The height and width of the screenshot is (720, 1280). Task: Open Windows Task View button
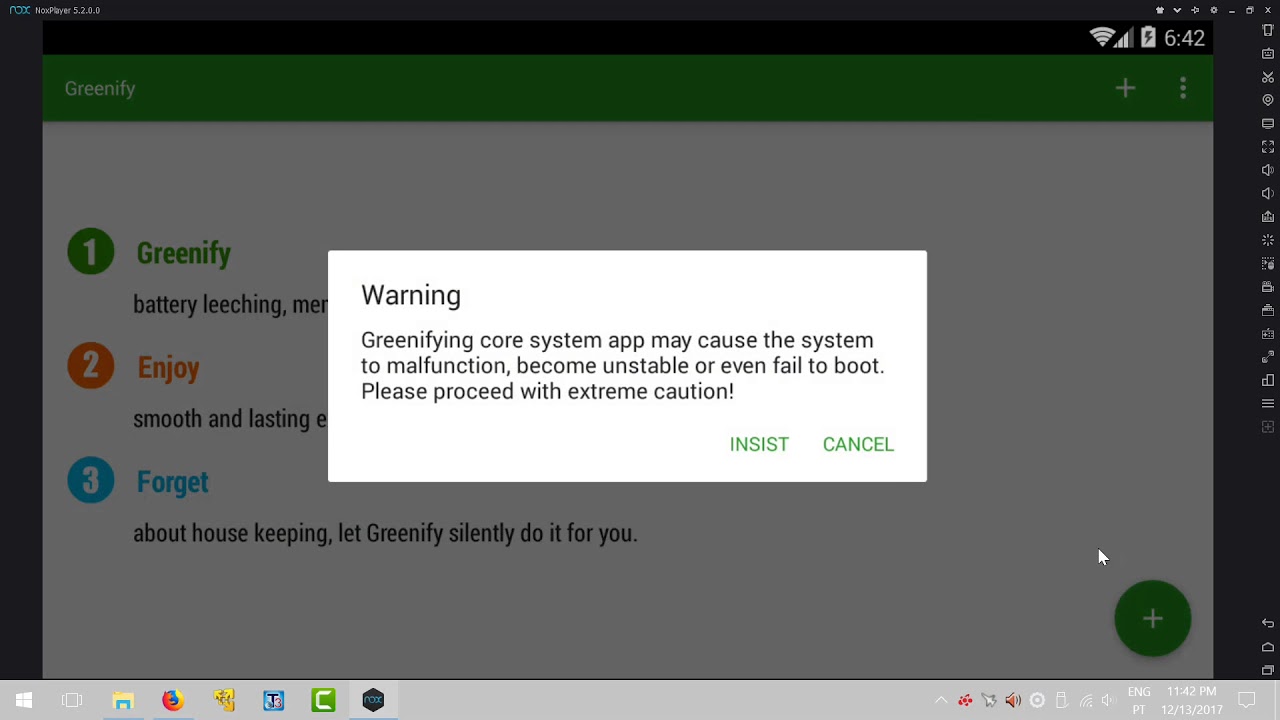pos(72,701)
